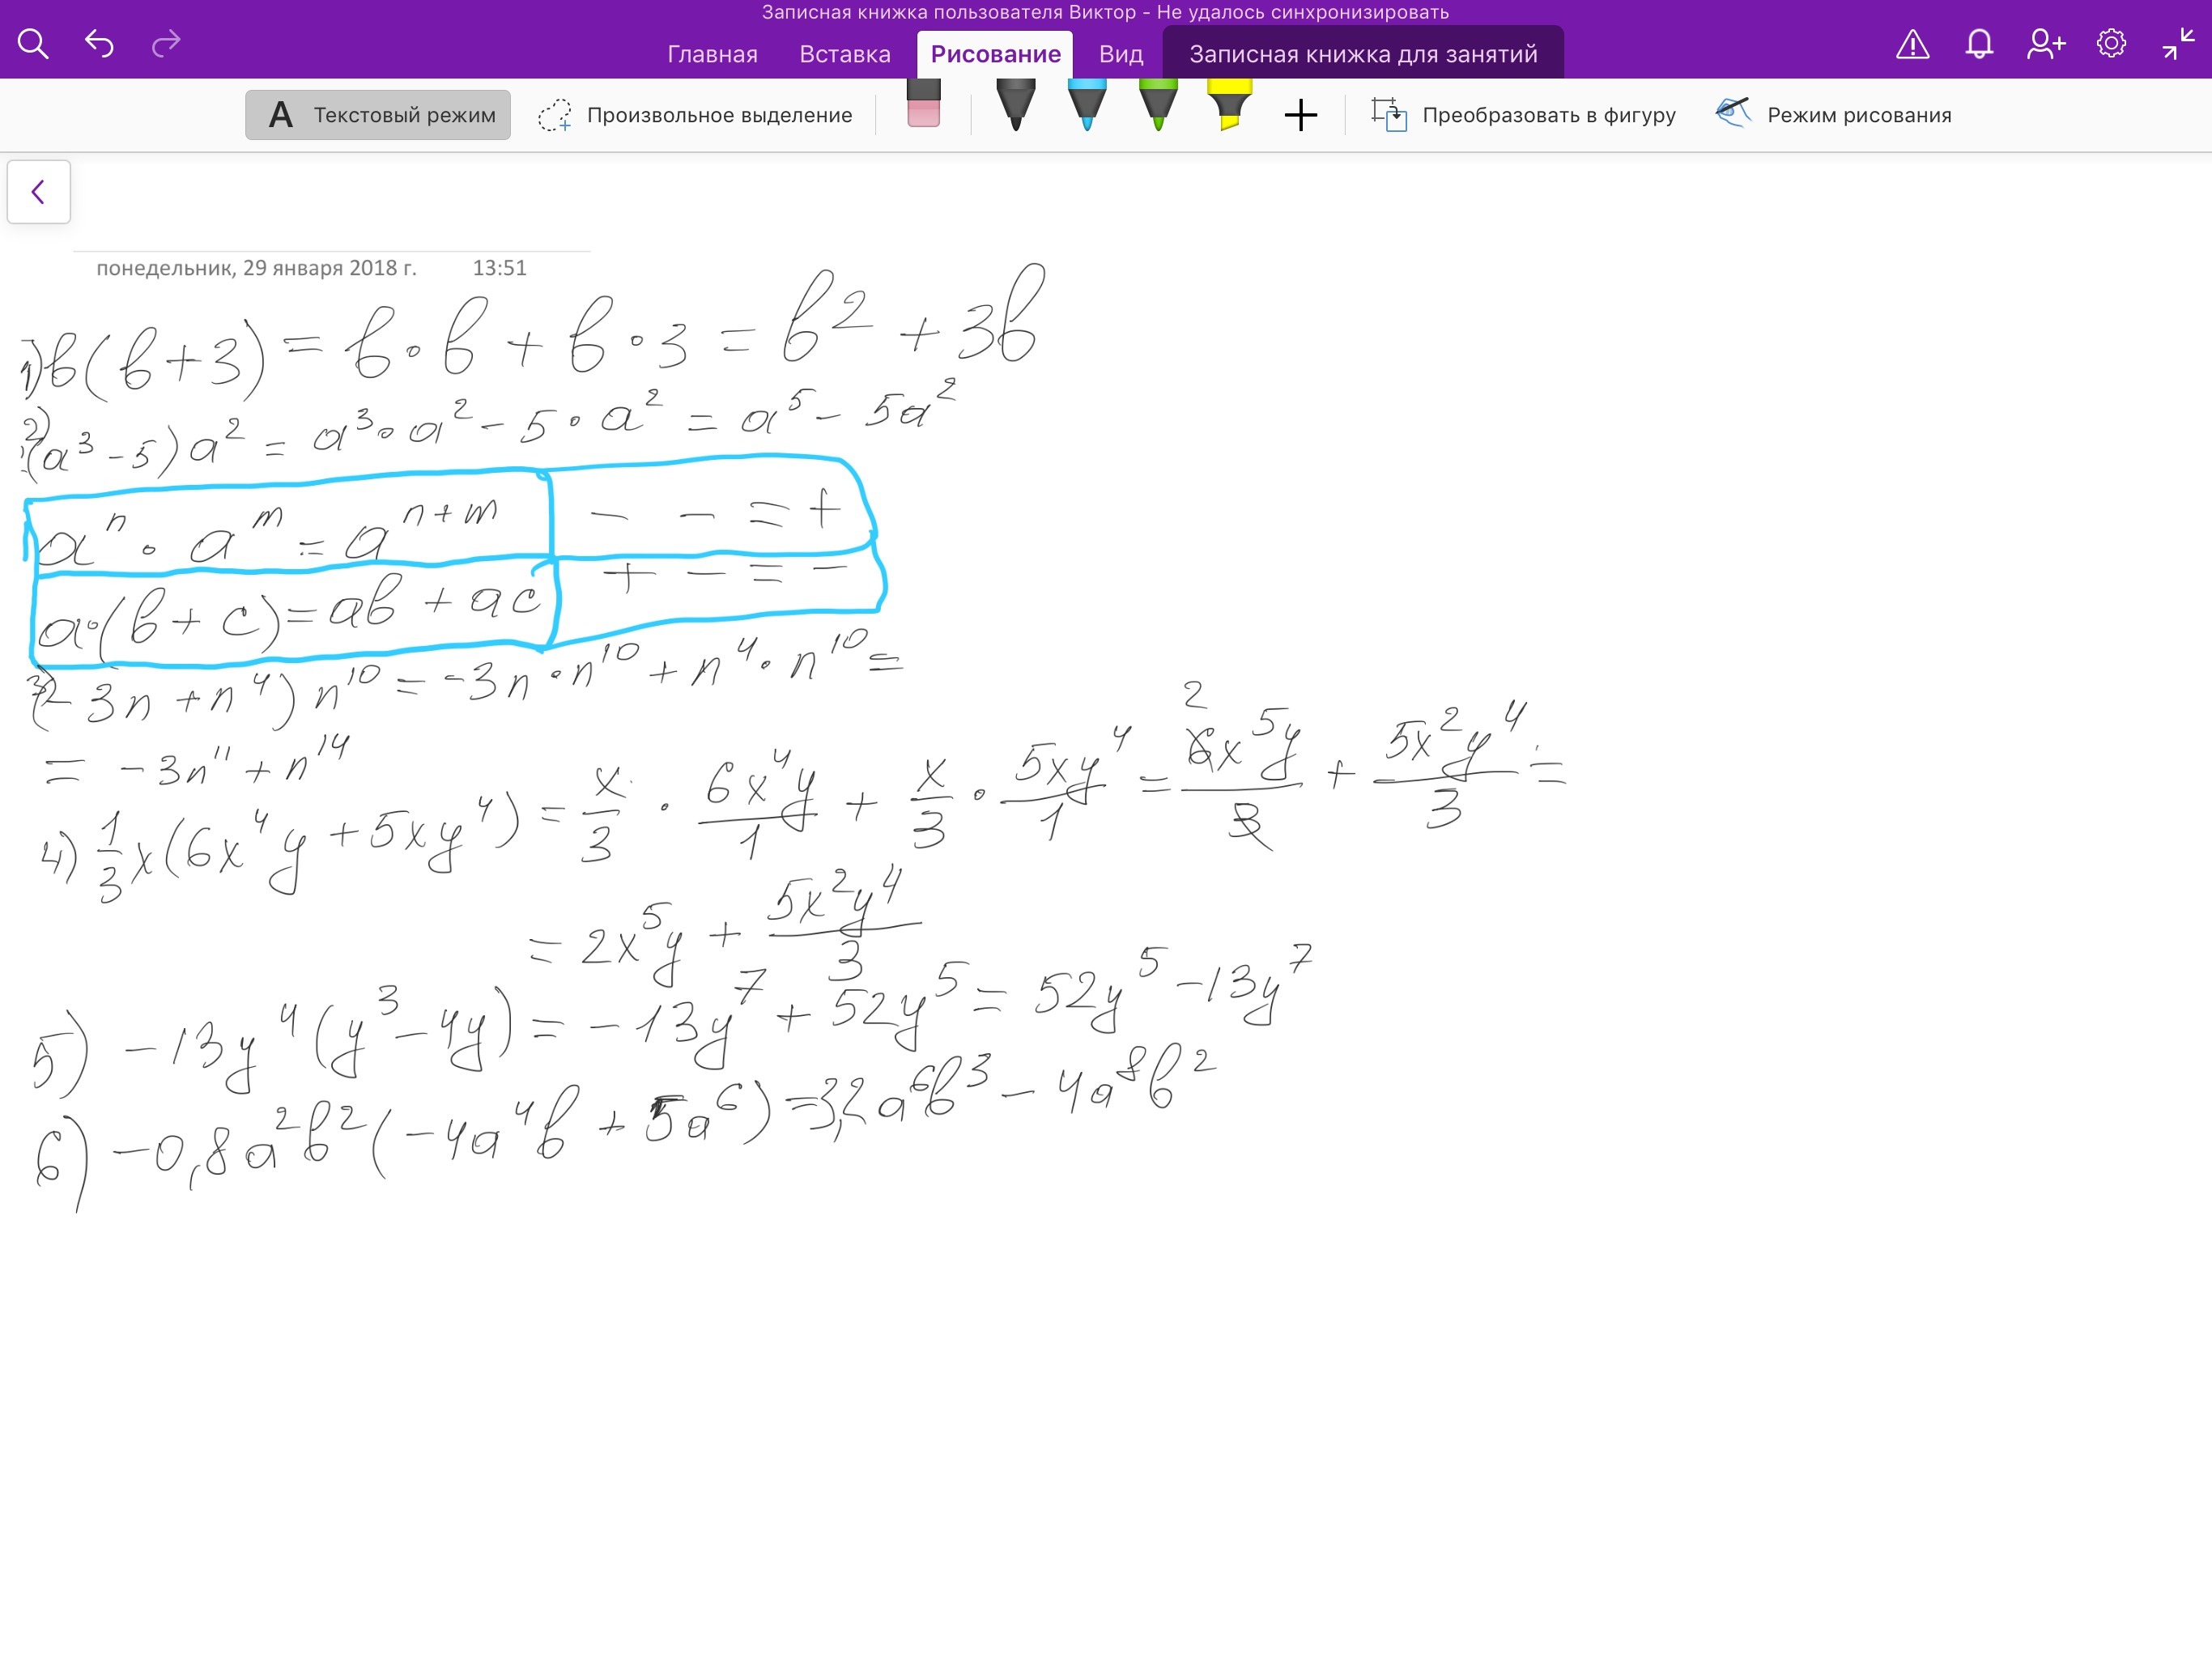
Task: Click the search magnifier icon
Action: pos(33,44)
